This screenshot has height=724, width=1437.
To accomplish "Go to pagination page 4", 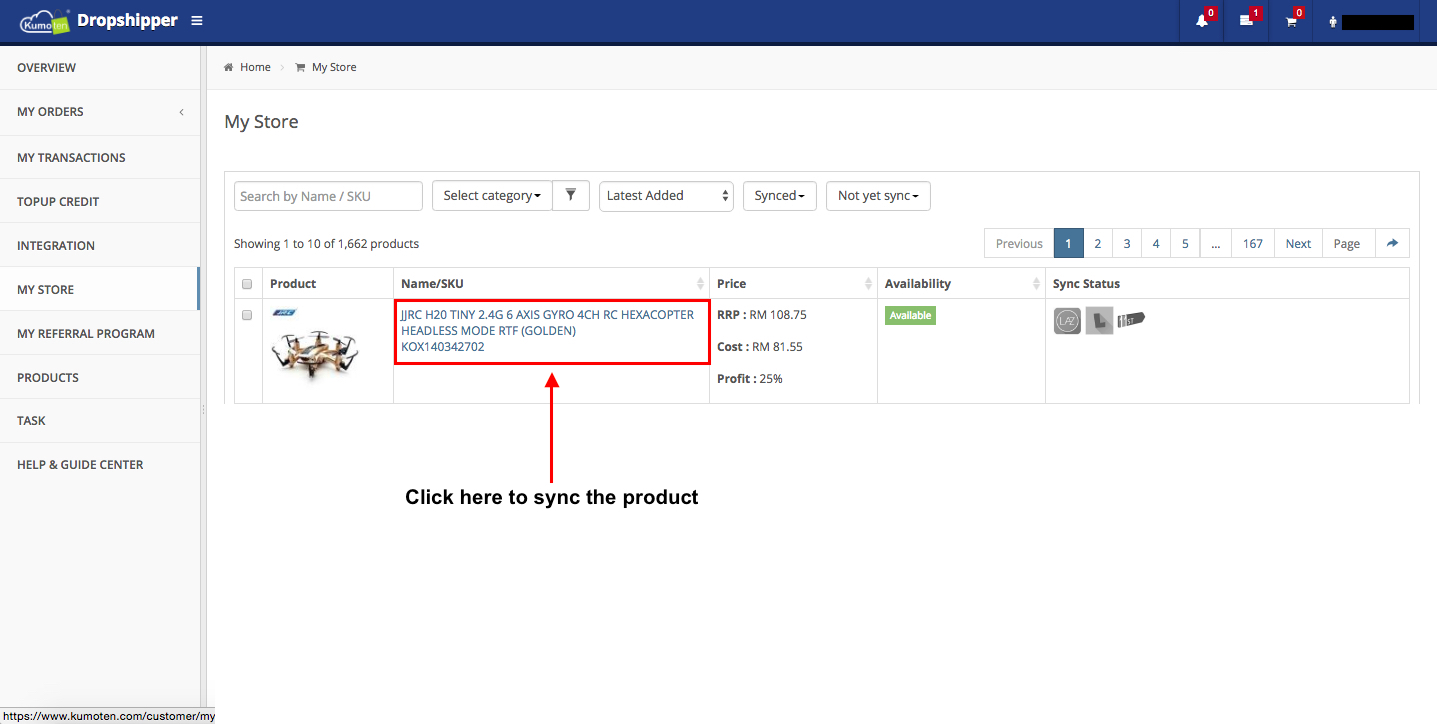I will click(1155, 243).
